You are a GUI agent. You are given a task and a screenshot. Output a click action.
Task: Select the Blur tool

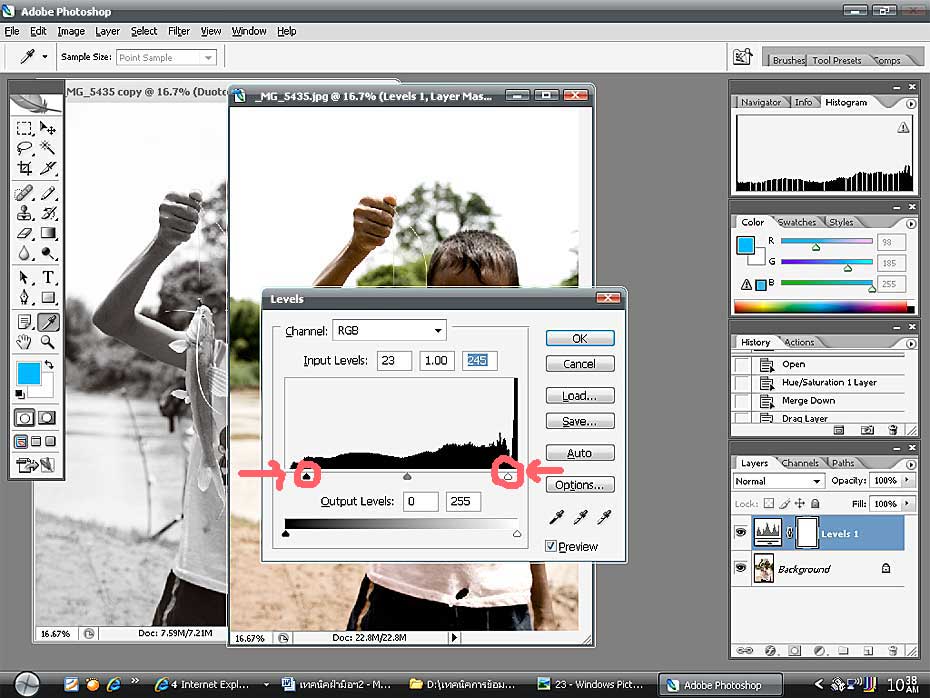pyautogui.click(x=24, y=253)
